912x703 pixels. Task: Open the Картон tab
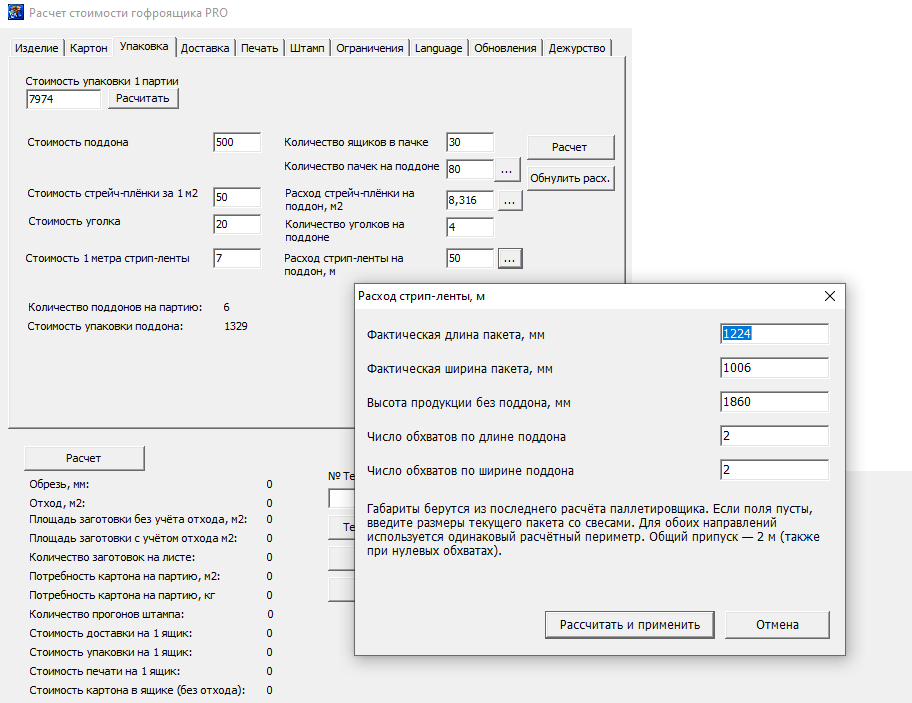click(x=88, y=48)
